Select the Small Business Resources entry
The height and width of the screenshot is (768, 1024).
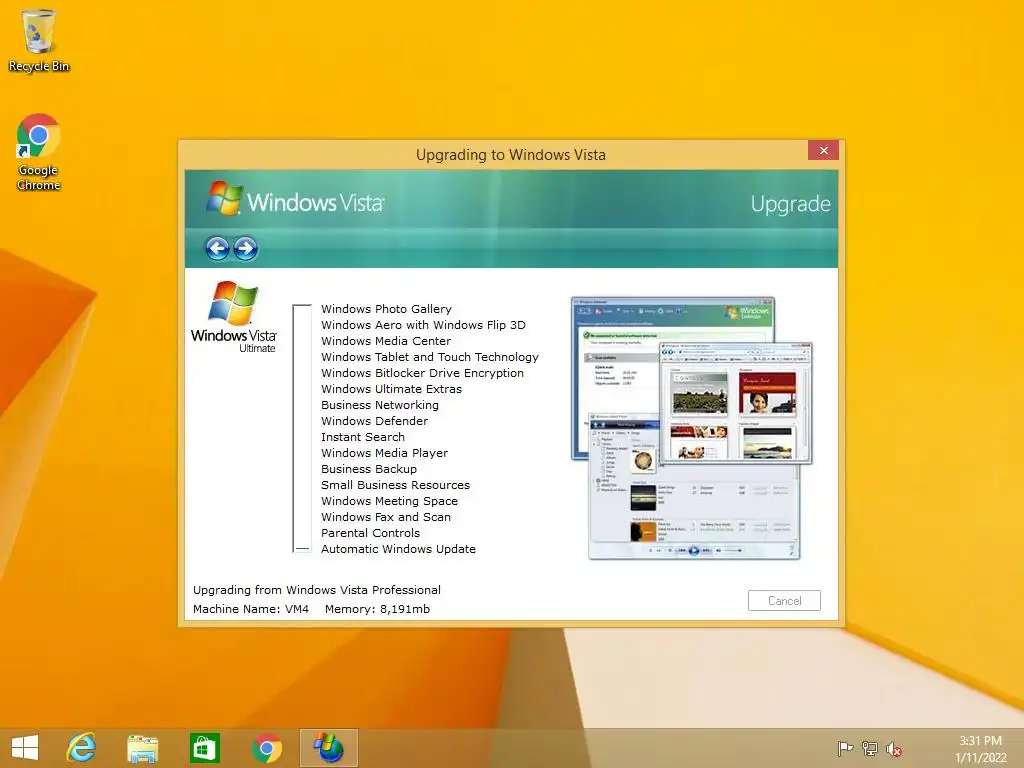coord(395,485)
